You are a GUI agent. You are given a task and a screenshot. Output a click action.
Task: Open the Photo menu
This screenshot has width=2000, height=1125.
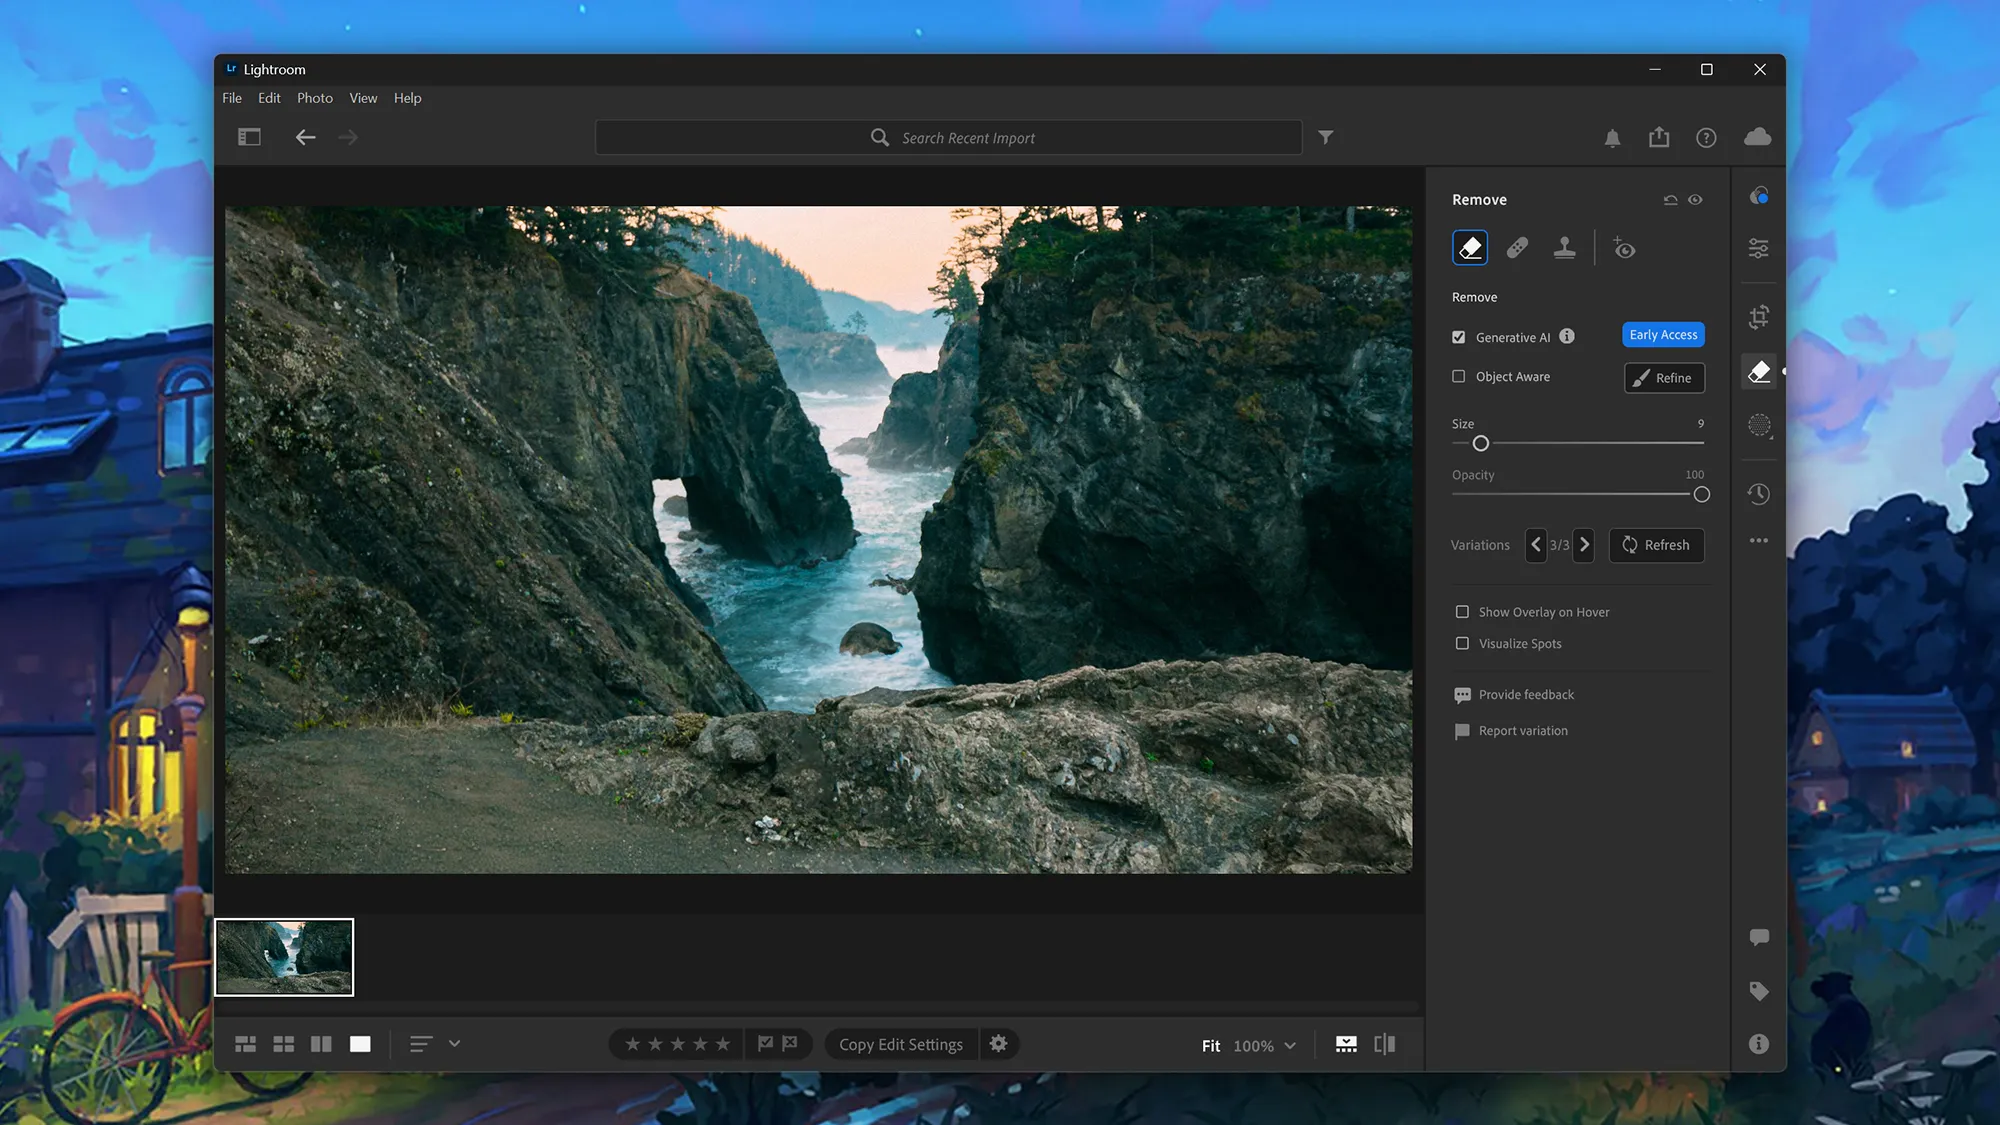[314, 98]
